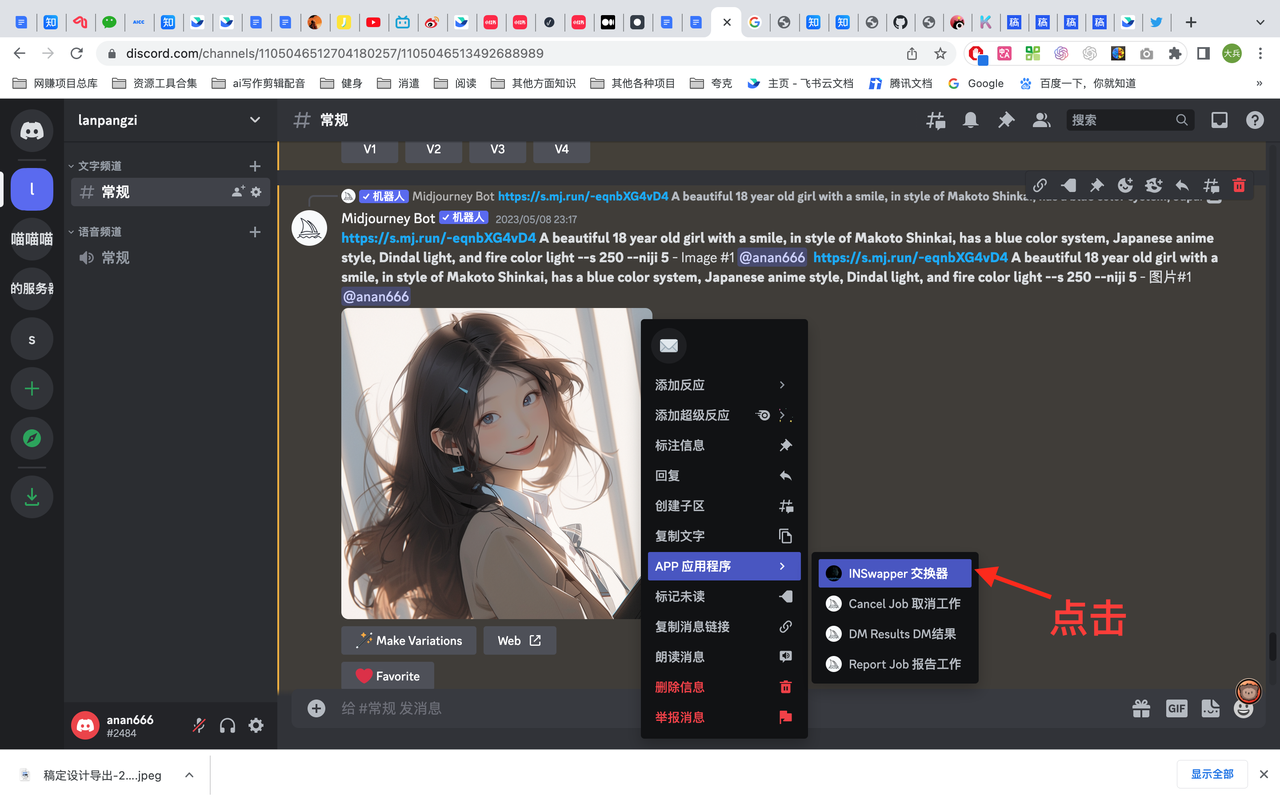1280x800 pixels.
Task: Add reaction from message hover toolbar
Action: pos(1126,185)
